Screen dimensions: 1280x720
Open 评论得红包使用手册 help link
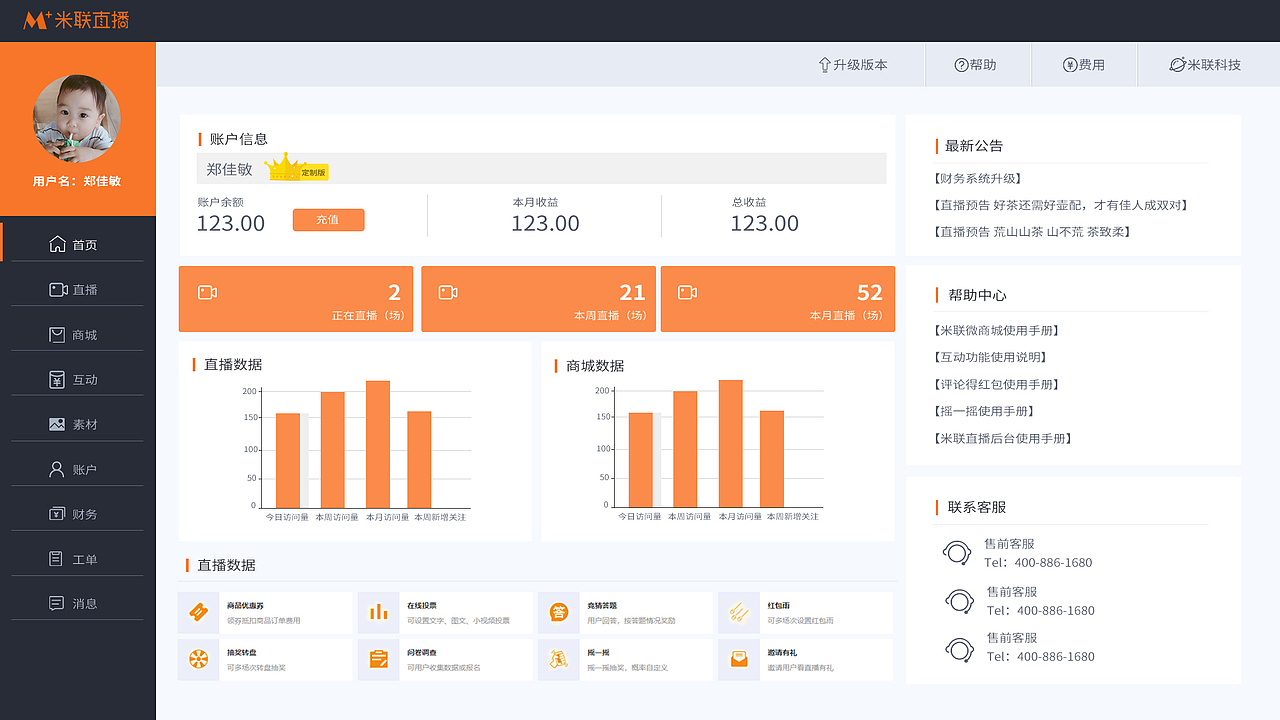pyautogui.click(x=997, y=384)
